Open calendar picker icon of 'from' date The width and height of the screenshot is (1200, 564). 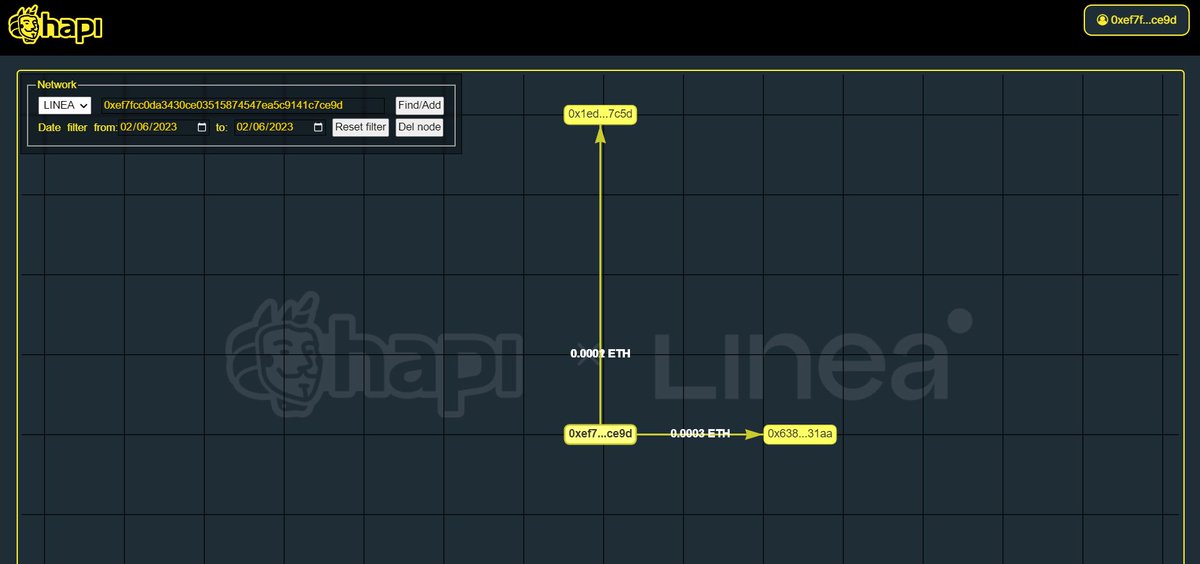click(x=202, y=127)
